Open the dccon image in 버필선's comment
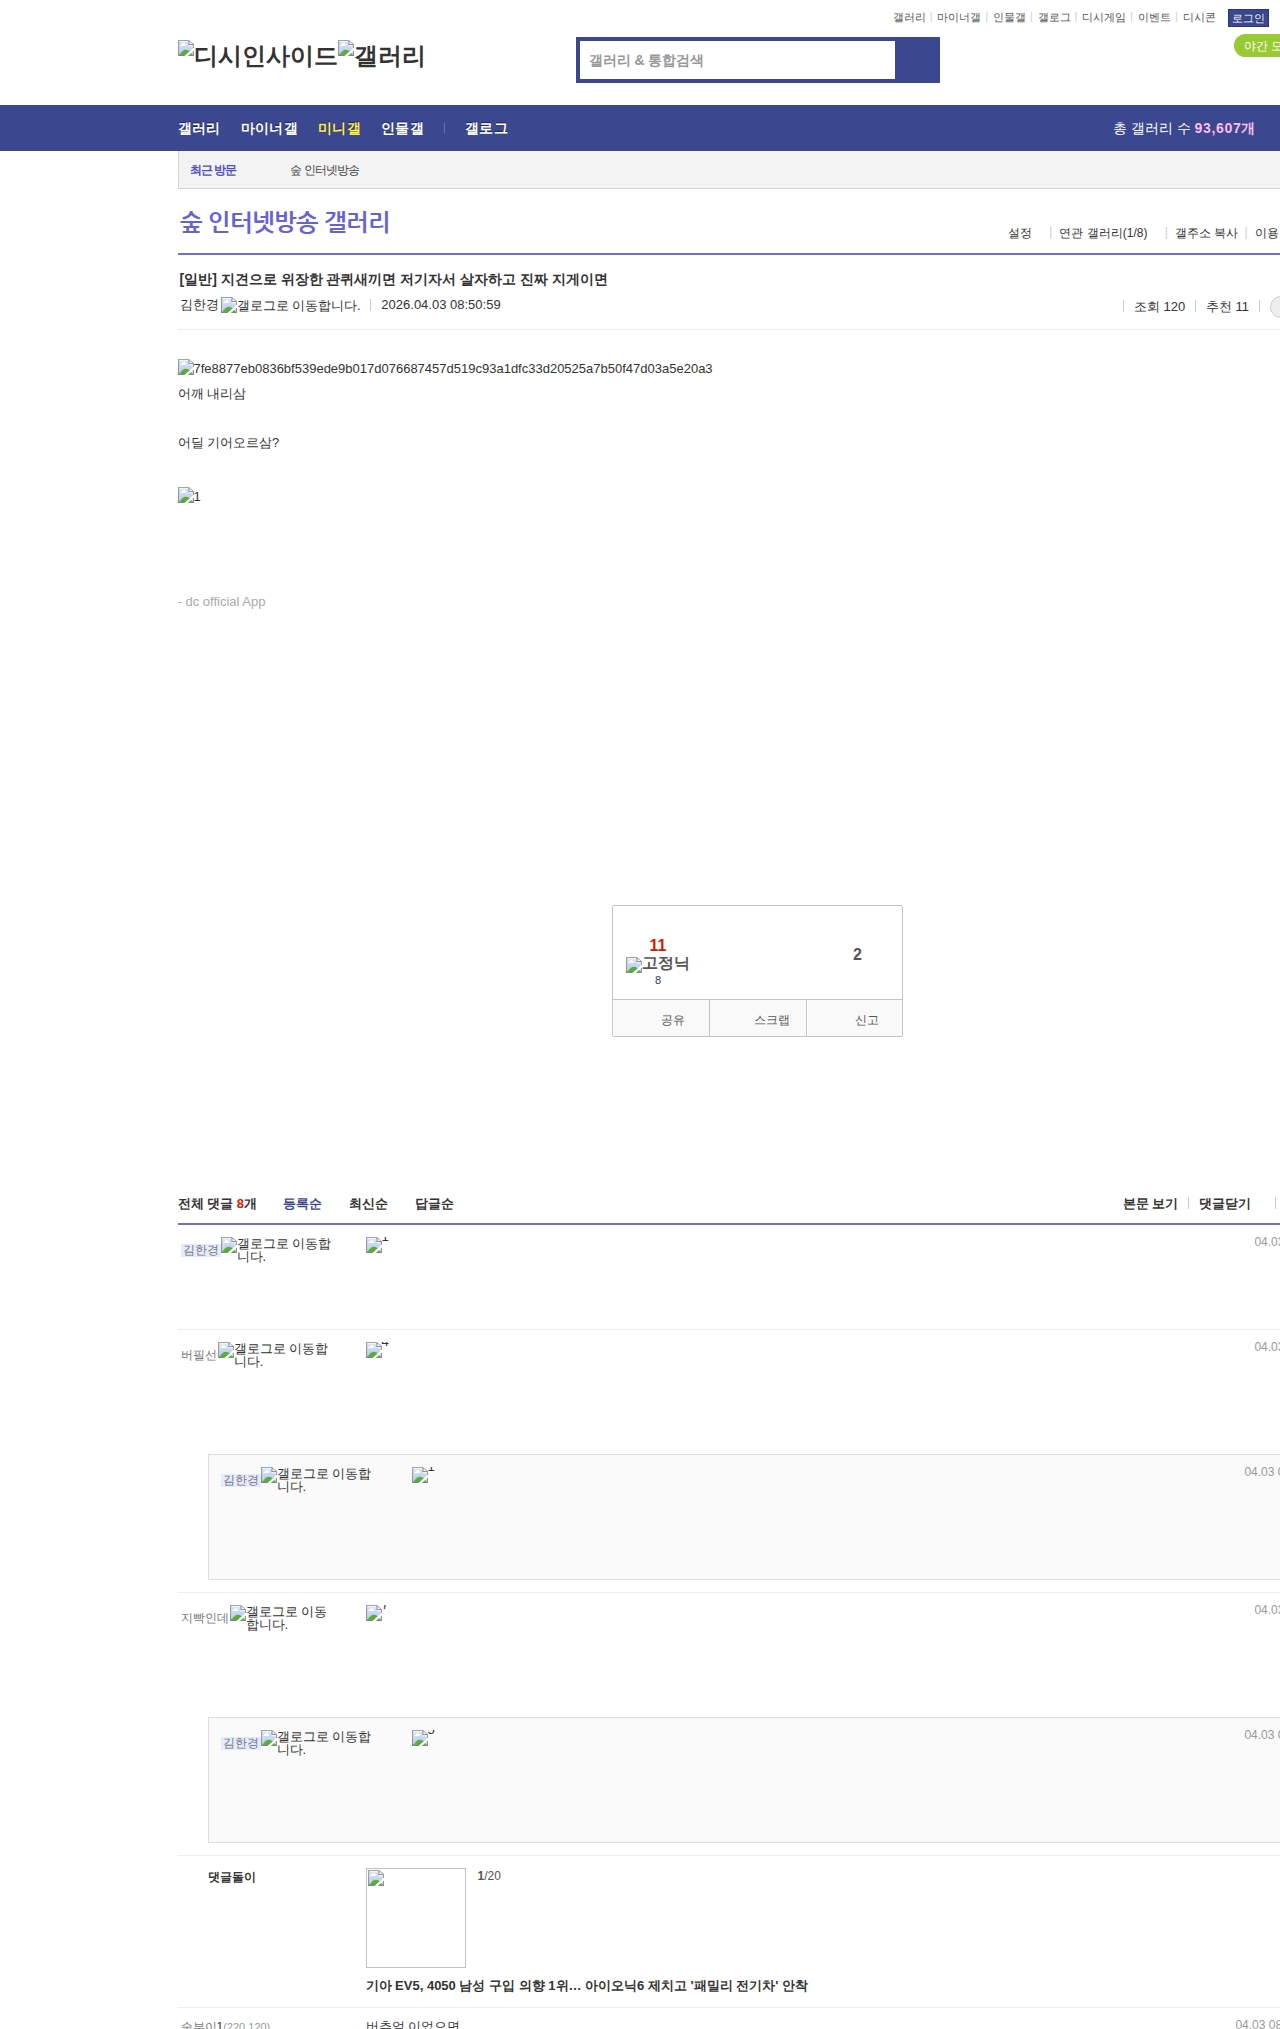Screen dimensions: 1280x2029 [x=376, y=1350]
